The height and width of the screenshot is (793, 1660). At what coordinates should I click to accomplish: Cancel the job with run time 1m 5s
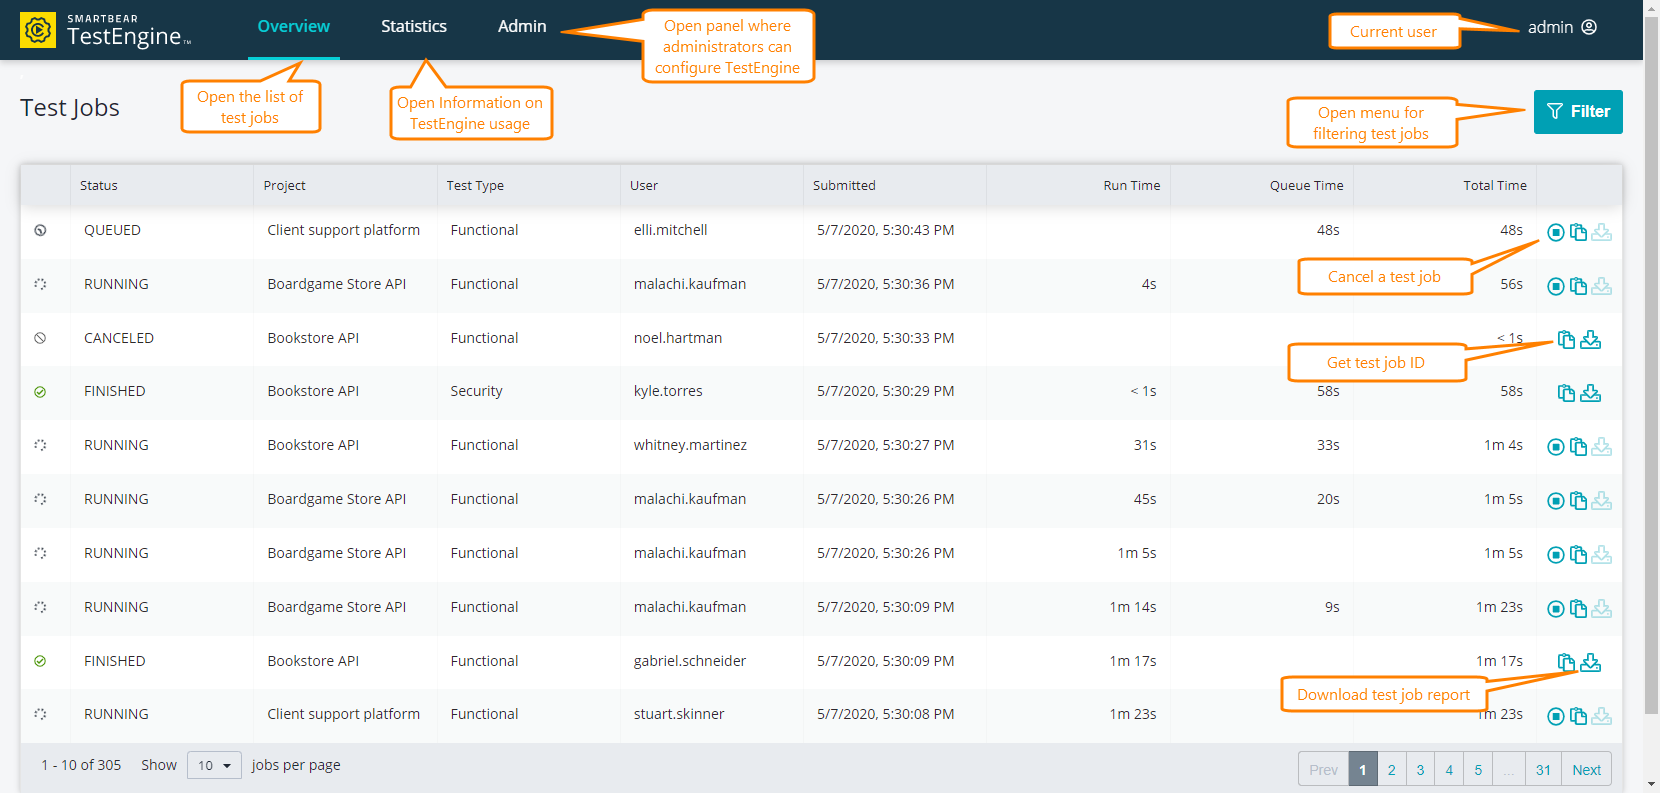click(x=1555, y=555)
